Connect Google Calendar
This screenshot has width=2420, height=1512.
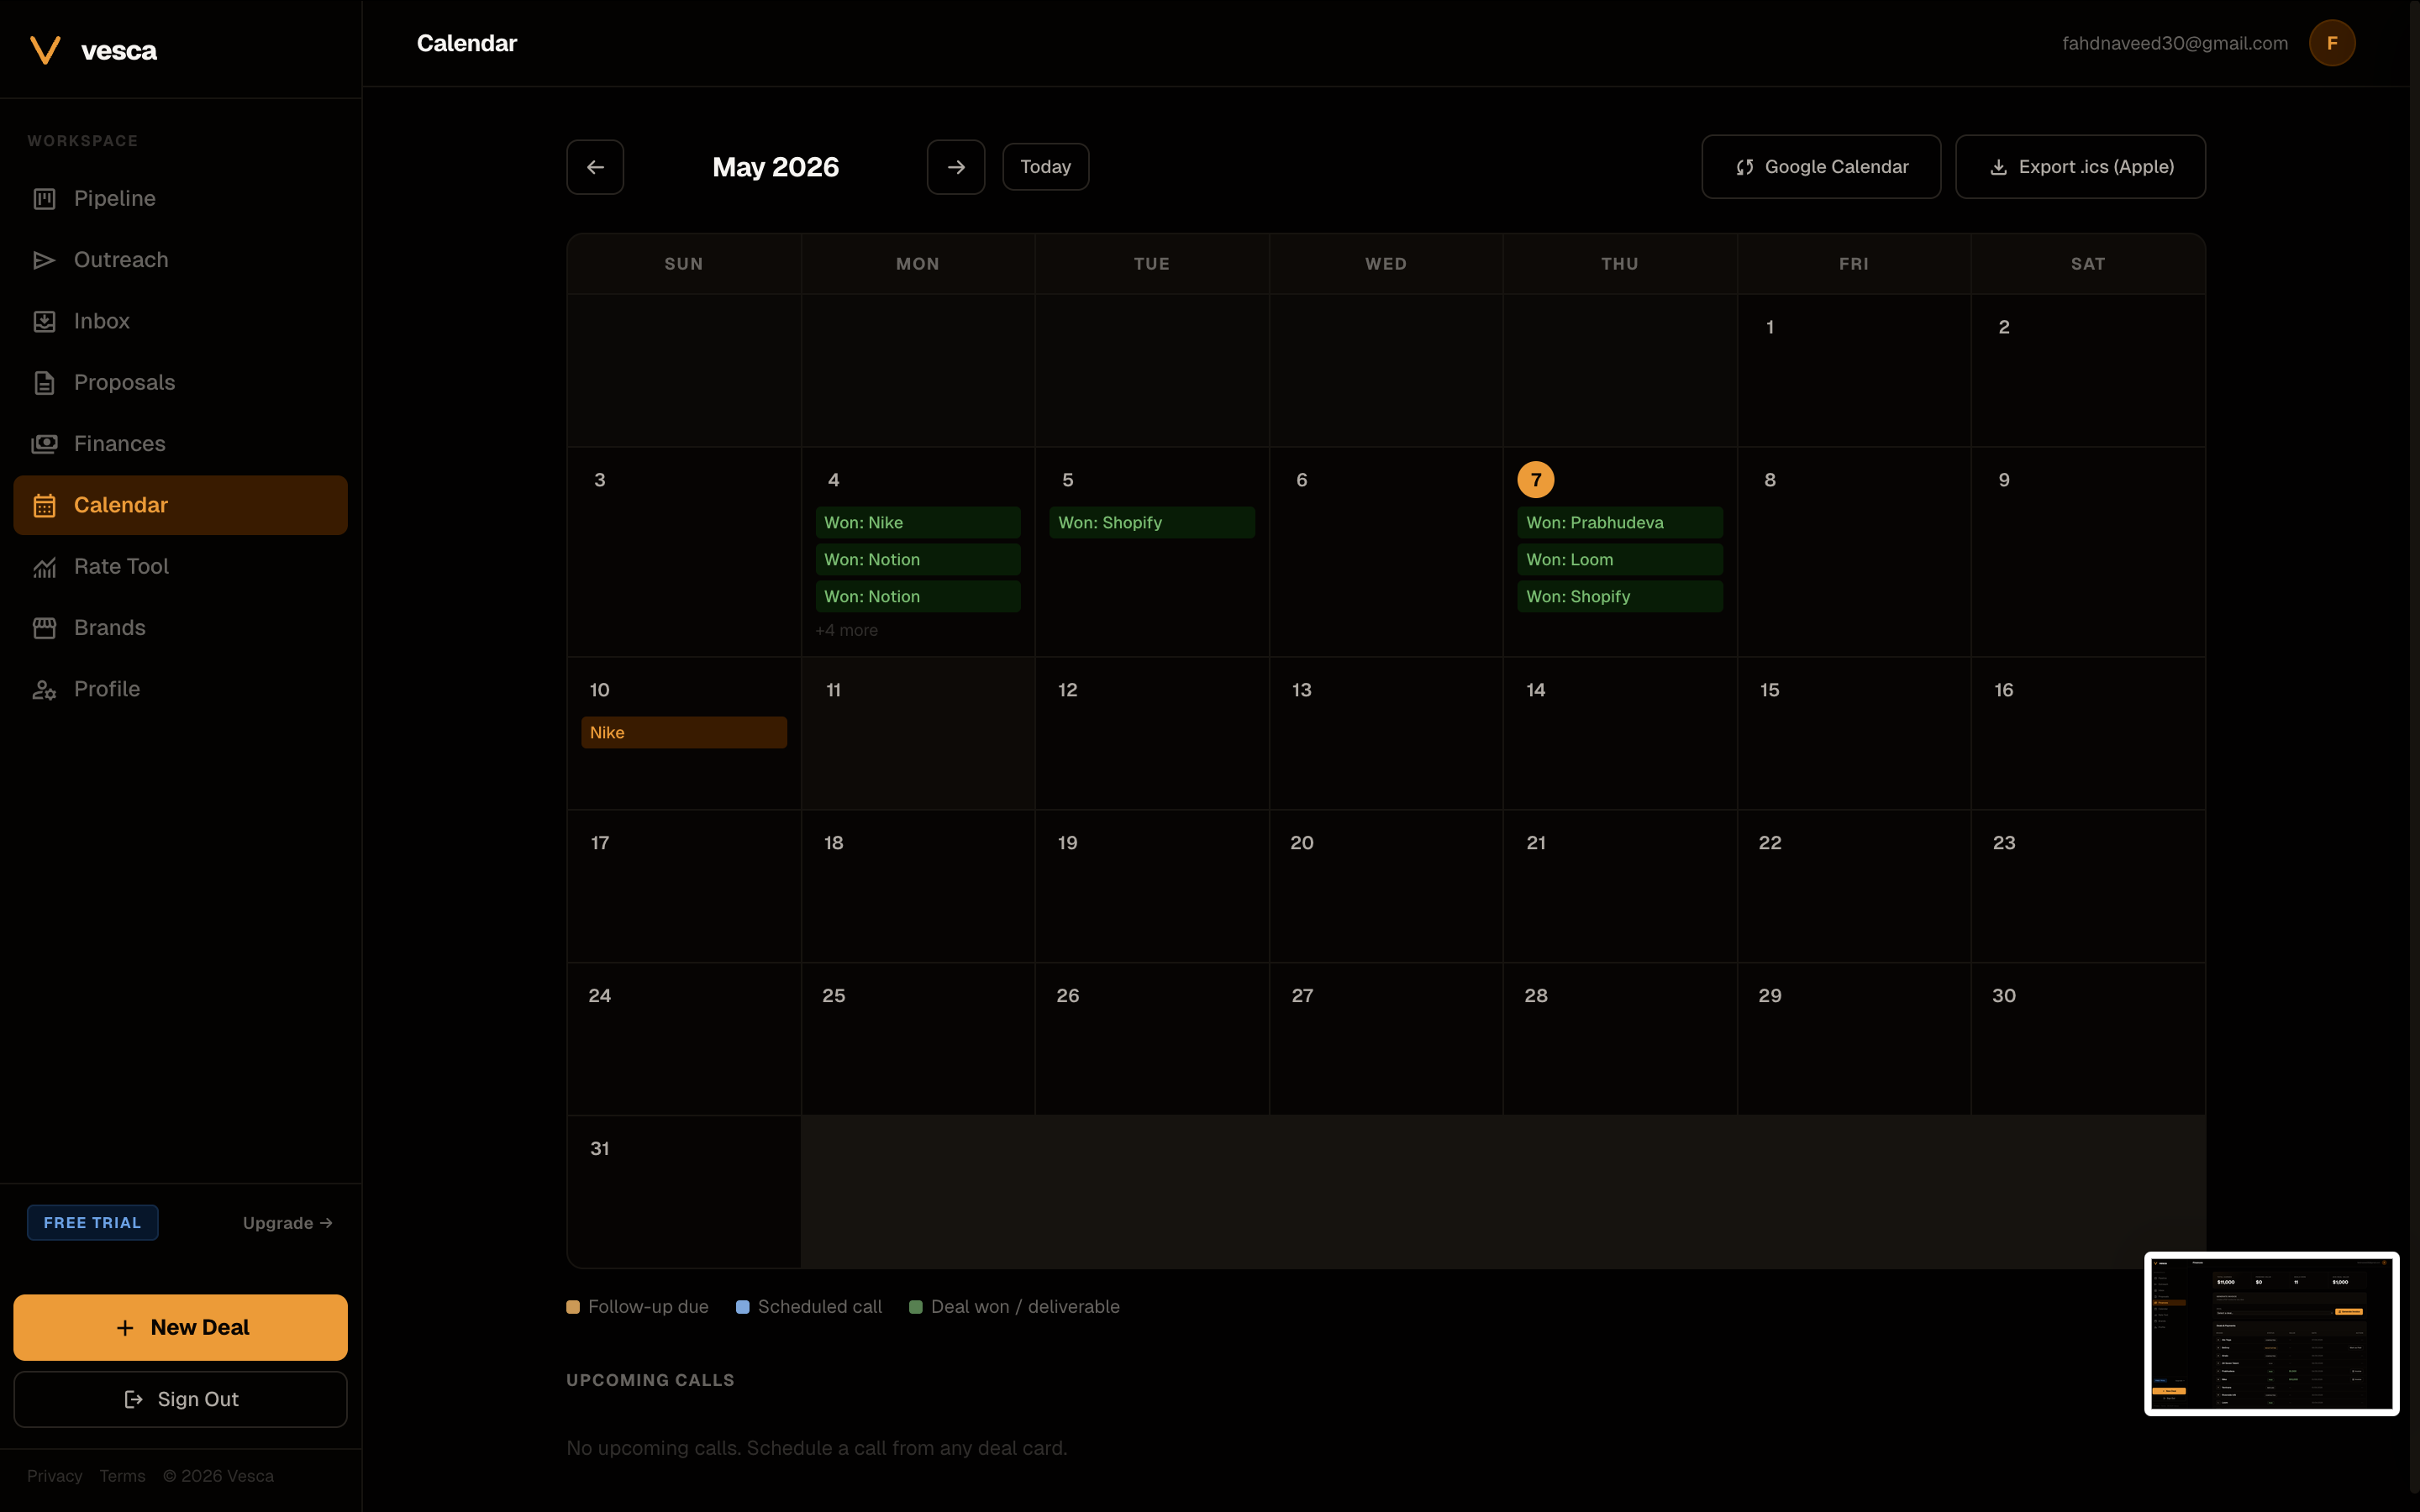tap(1821, 167)
